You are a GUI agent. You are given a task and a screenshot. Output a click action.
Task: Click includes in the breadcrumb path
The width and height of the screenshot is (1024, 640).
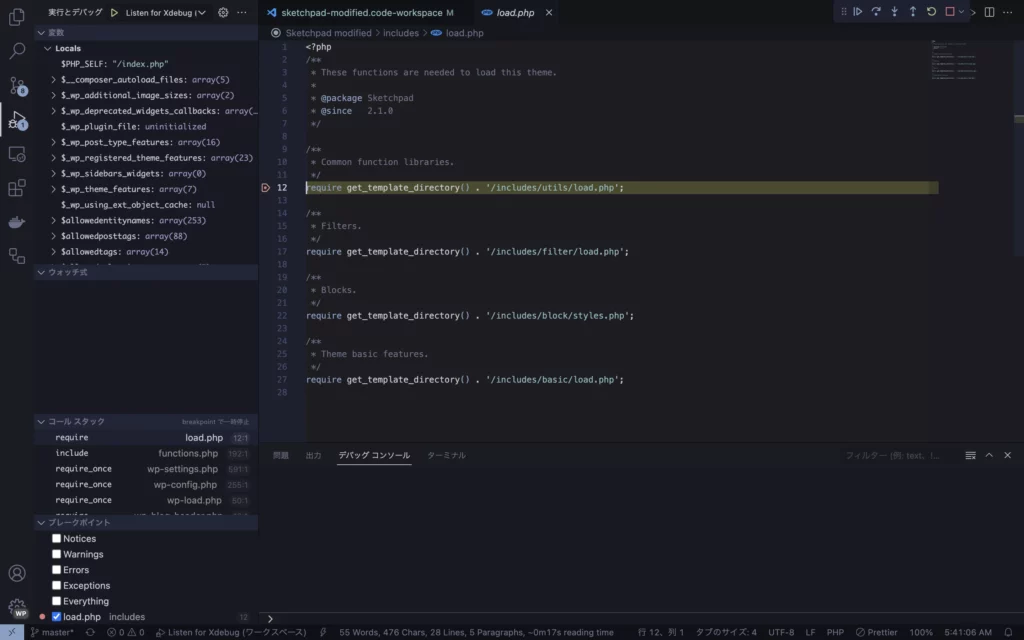pyautogui.click(x=401, y=33)
